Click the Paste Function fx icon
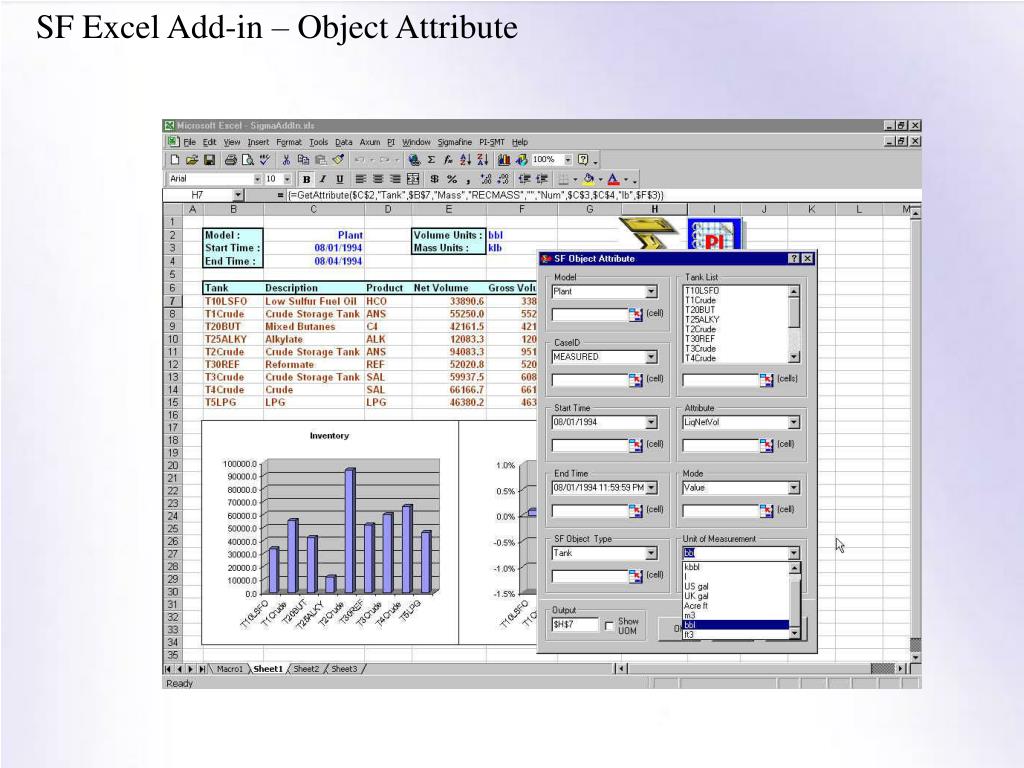This screenshot has width=1024, height=768. tap(448, 159)
